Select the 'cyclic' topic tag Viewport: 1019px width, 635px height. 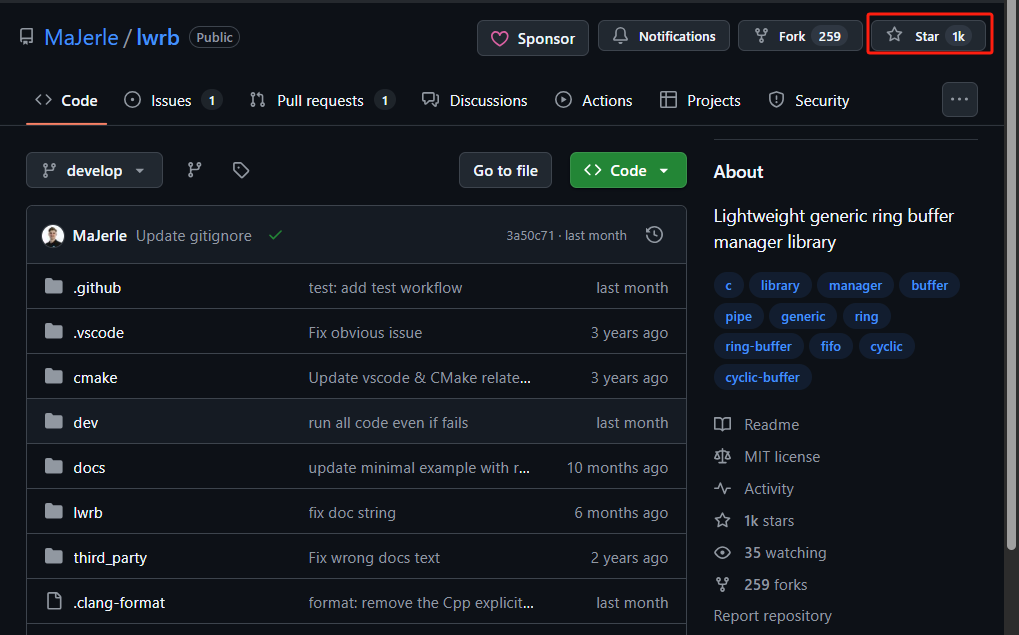886,346
